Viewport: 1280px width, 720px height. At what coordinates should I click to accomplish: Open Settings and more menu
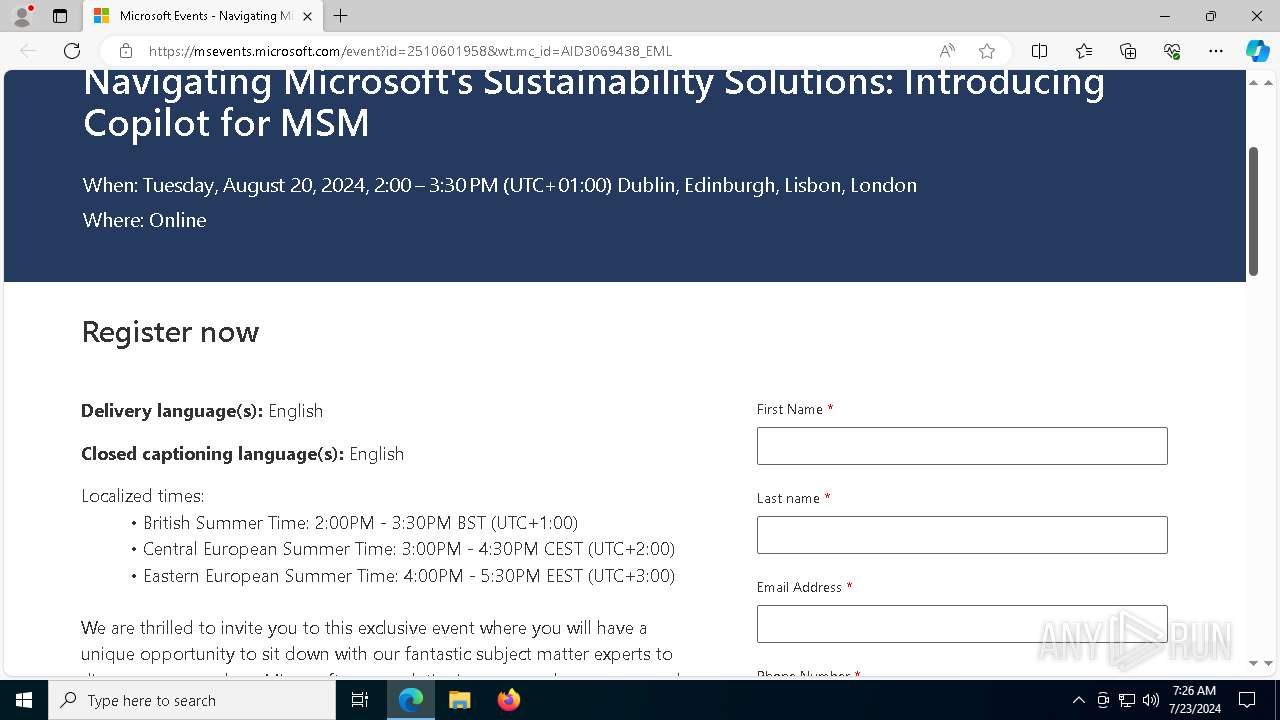pyautogui.click(x=1216, y=51)
